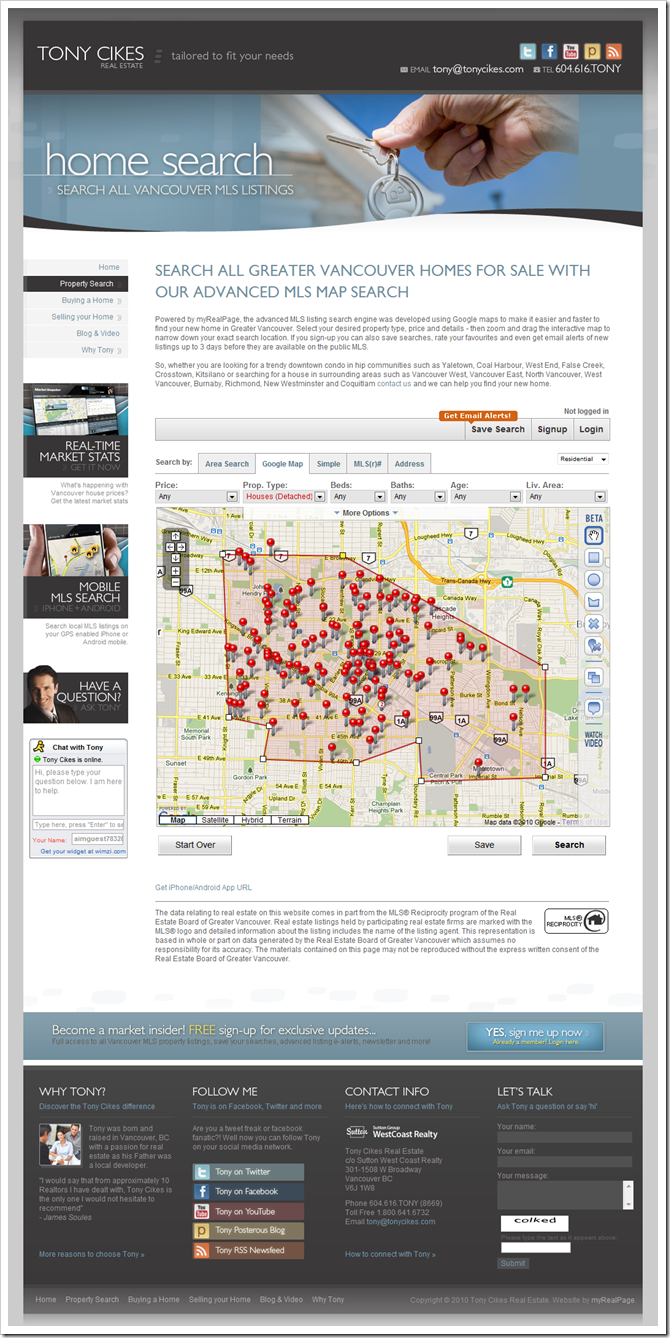
Task: Open Tony's Twitter profile icon in header
Action: pos(528,52)
